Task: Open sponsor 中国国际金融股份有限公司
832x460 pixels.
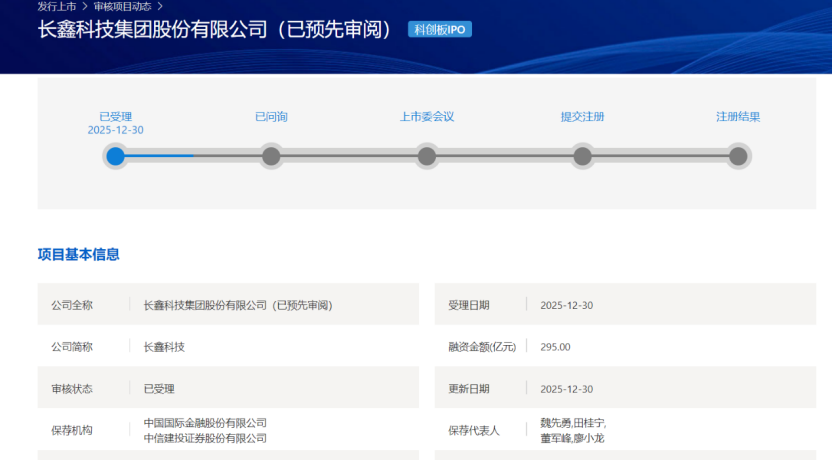Action: click(x=205, y=423)
